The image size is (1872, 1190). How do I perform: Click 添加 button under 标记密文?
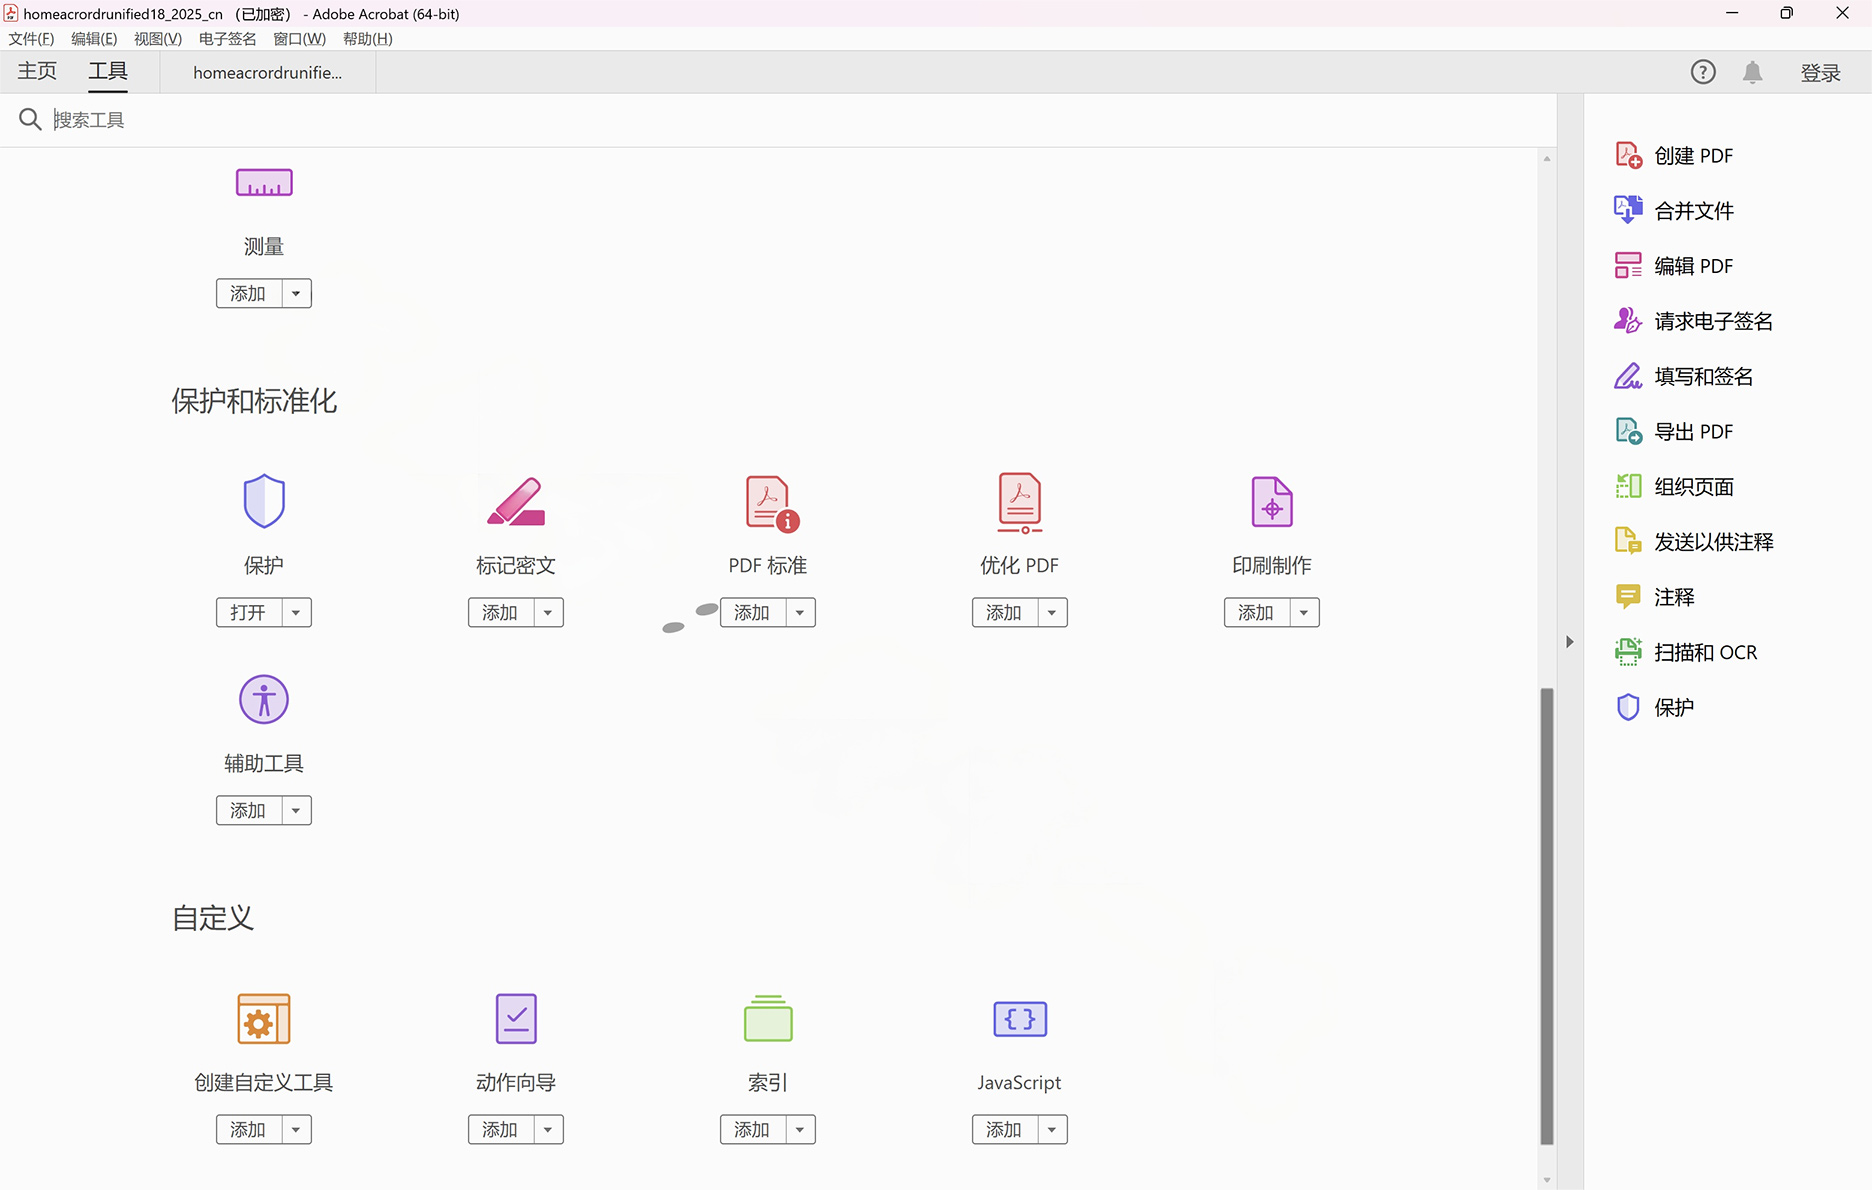(501, 612)
